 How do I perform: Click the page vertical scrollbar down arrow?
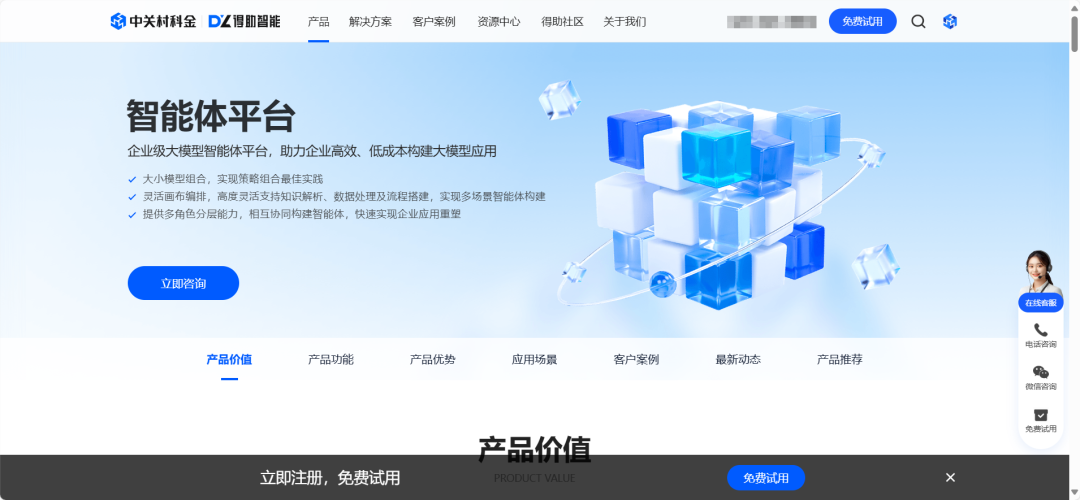[1074, 493]
